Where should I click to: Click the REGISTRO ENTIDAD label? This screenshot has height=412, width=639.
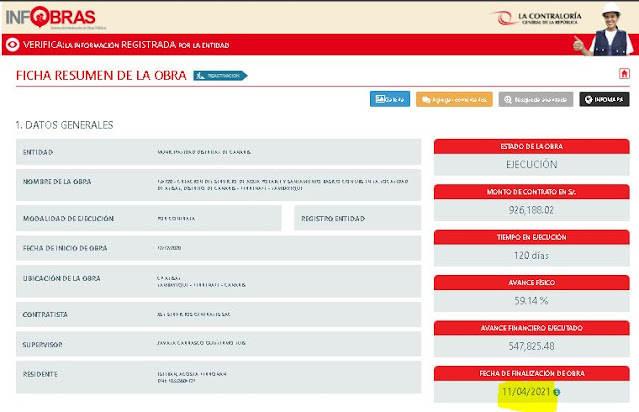click(x=333, y=218)
